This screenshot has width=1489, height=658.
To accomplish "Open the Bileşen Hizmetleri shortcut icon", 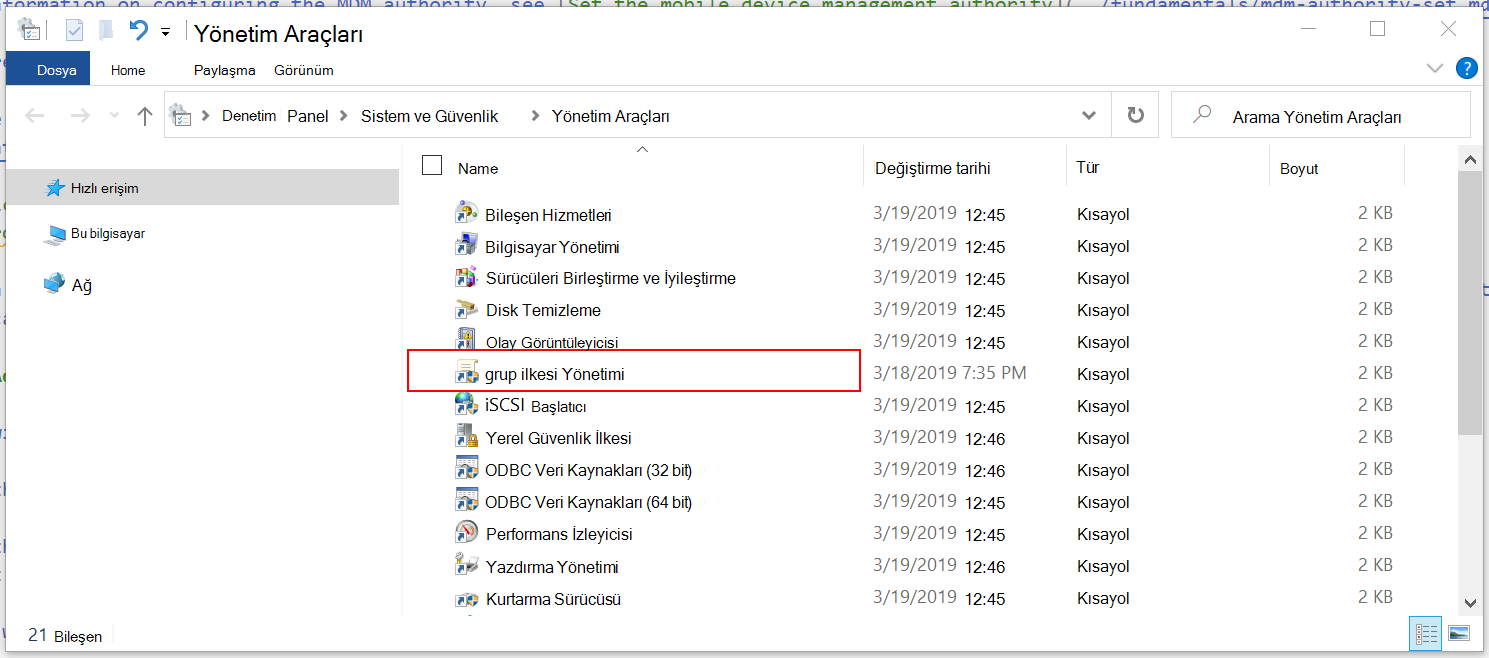I will [466, 213].
